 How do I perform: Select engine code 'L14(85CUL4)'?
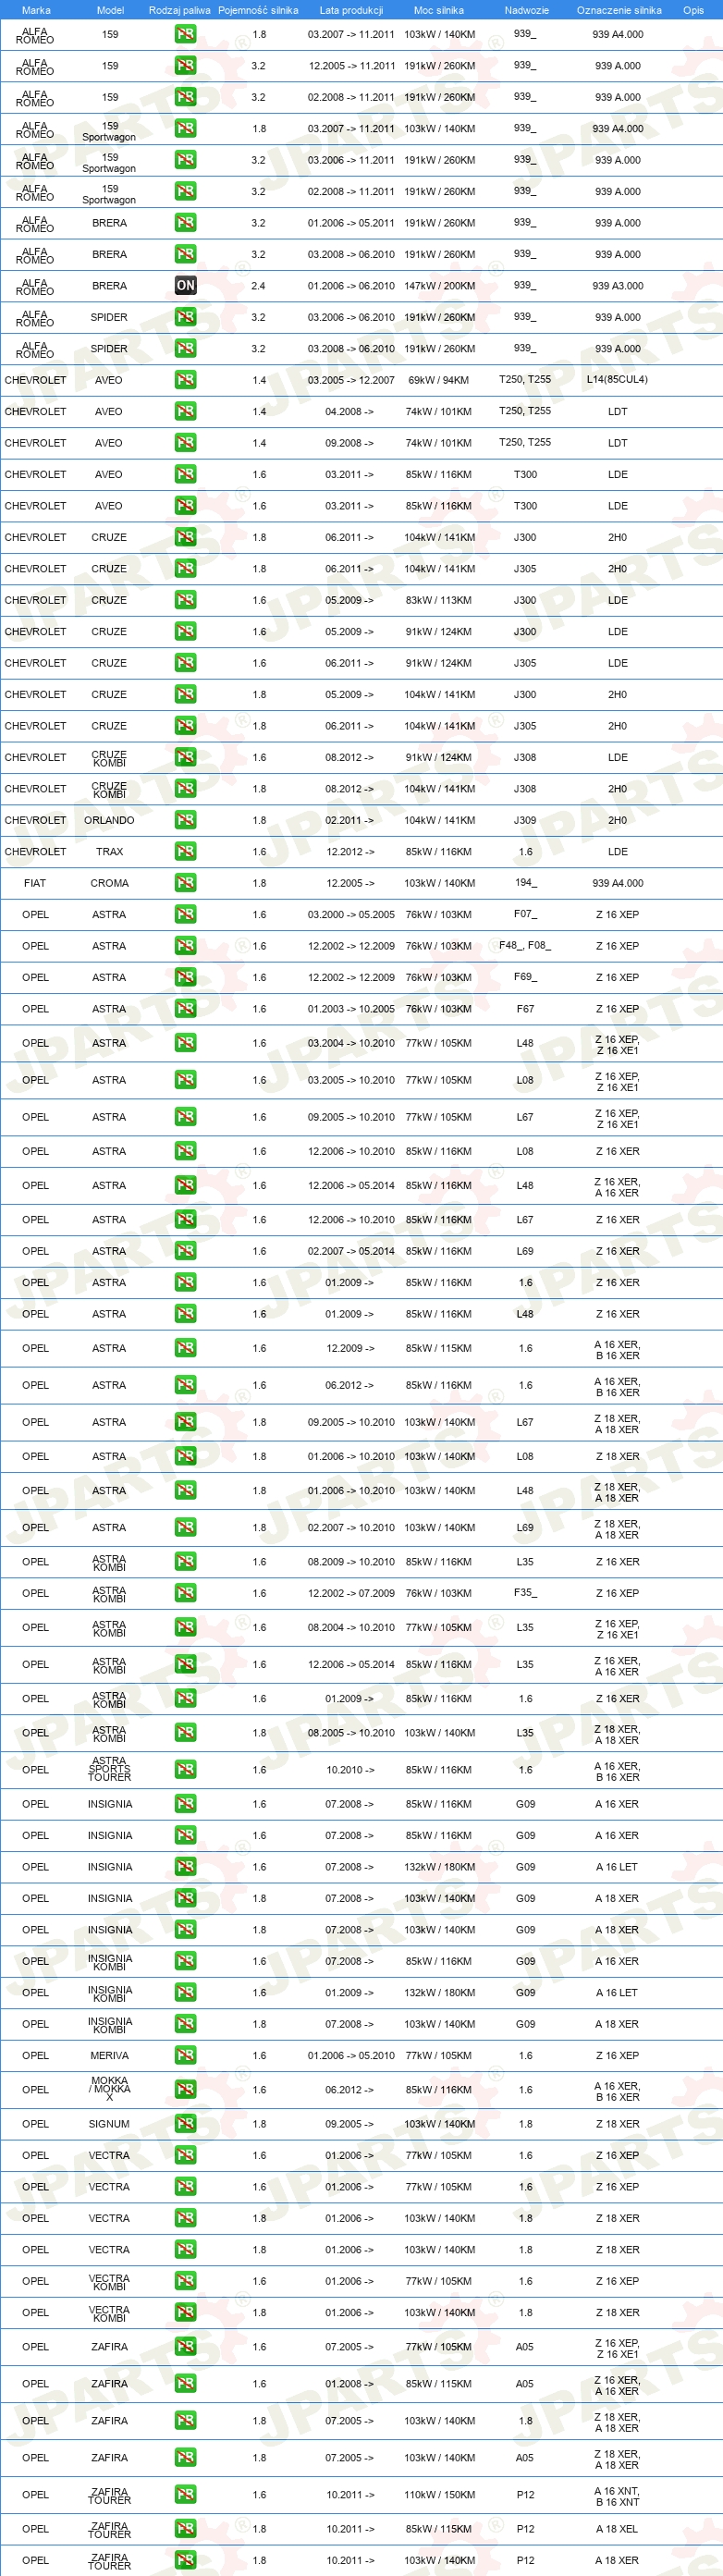pos(617,380)
